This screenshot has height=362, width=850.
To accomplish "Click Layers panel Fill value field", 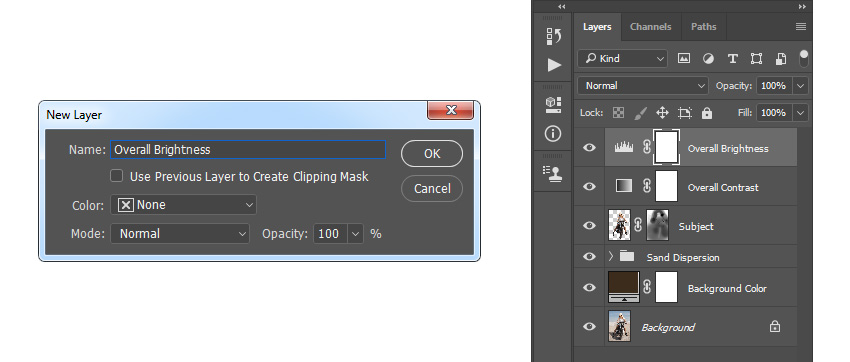I will 774,113.
